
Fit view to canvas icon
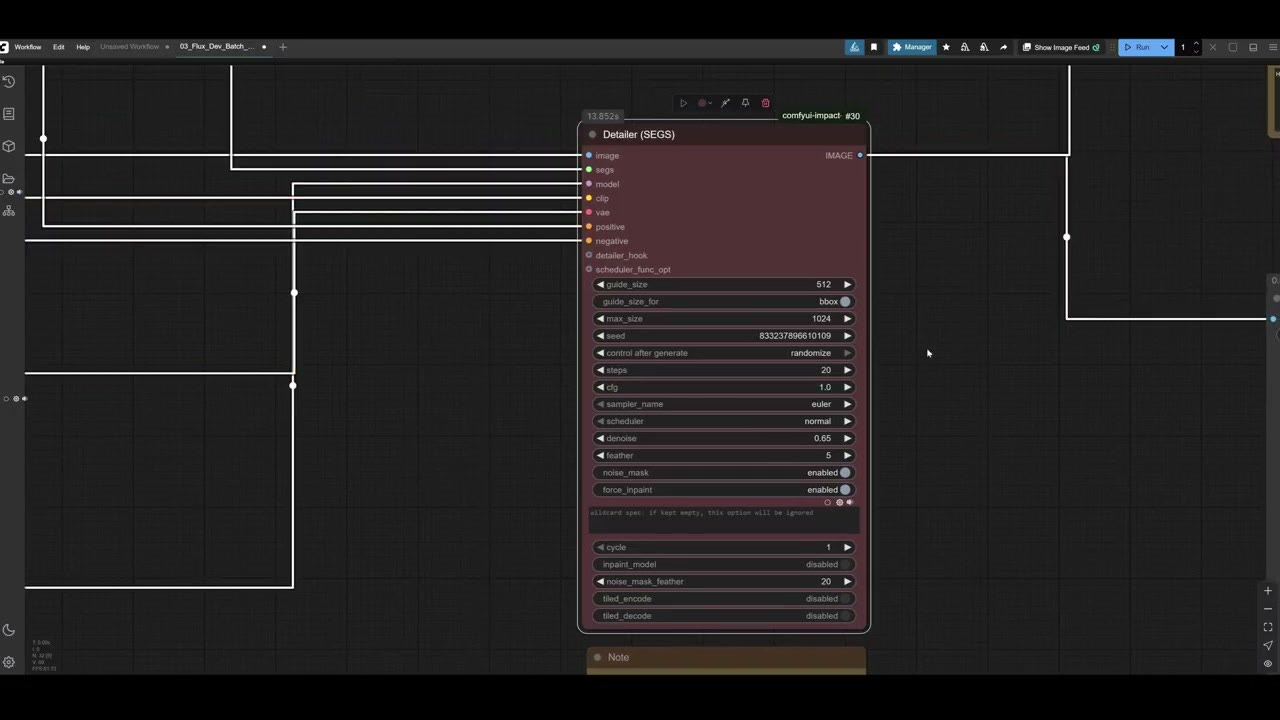click(x=1268, y=627)
